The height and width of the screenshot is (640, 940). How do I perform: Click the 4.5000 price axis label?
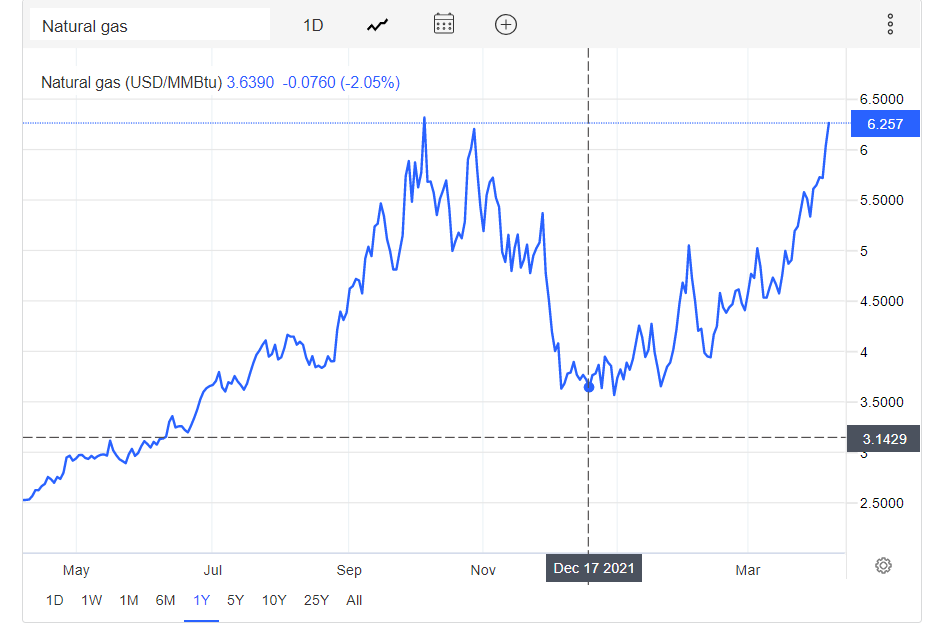(x=881, y=301)
